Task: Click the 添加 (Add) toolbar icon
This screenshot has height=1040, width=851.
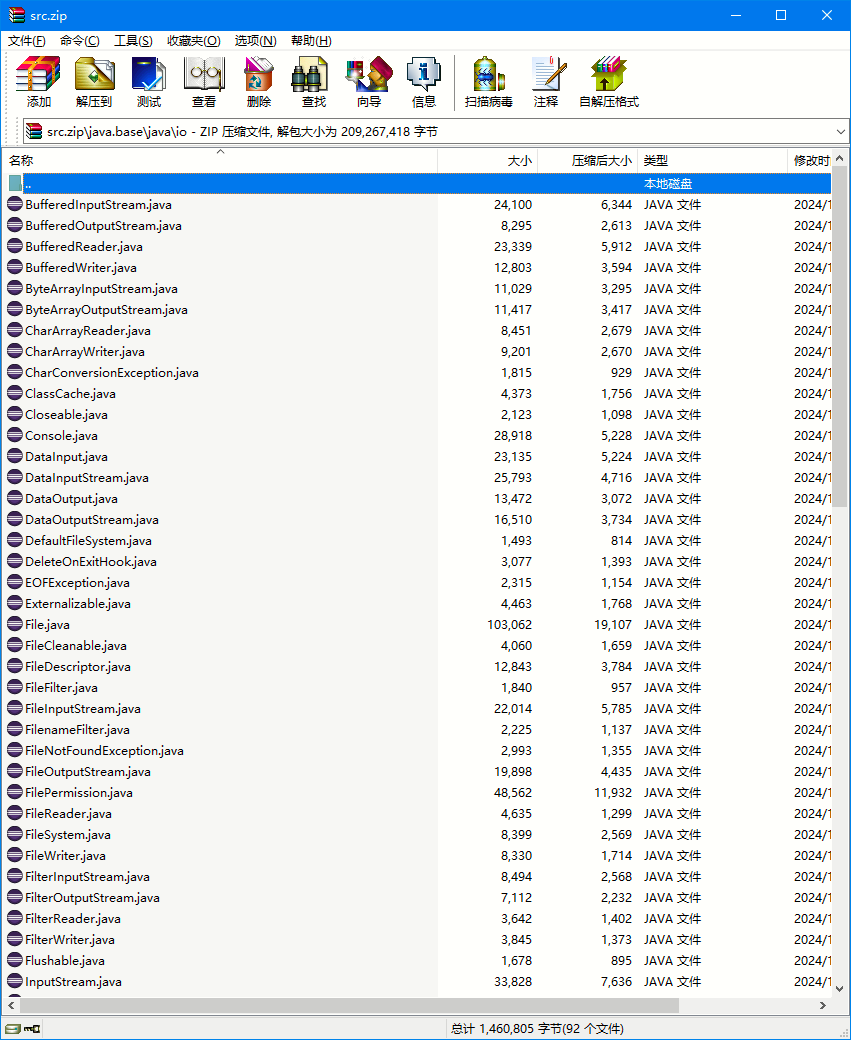Action: [39, 82]
